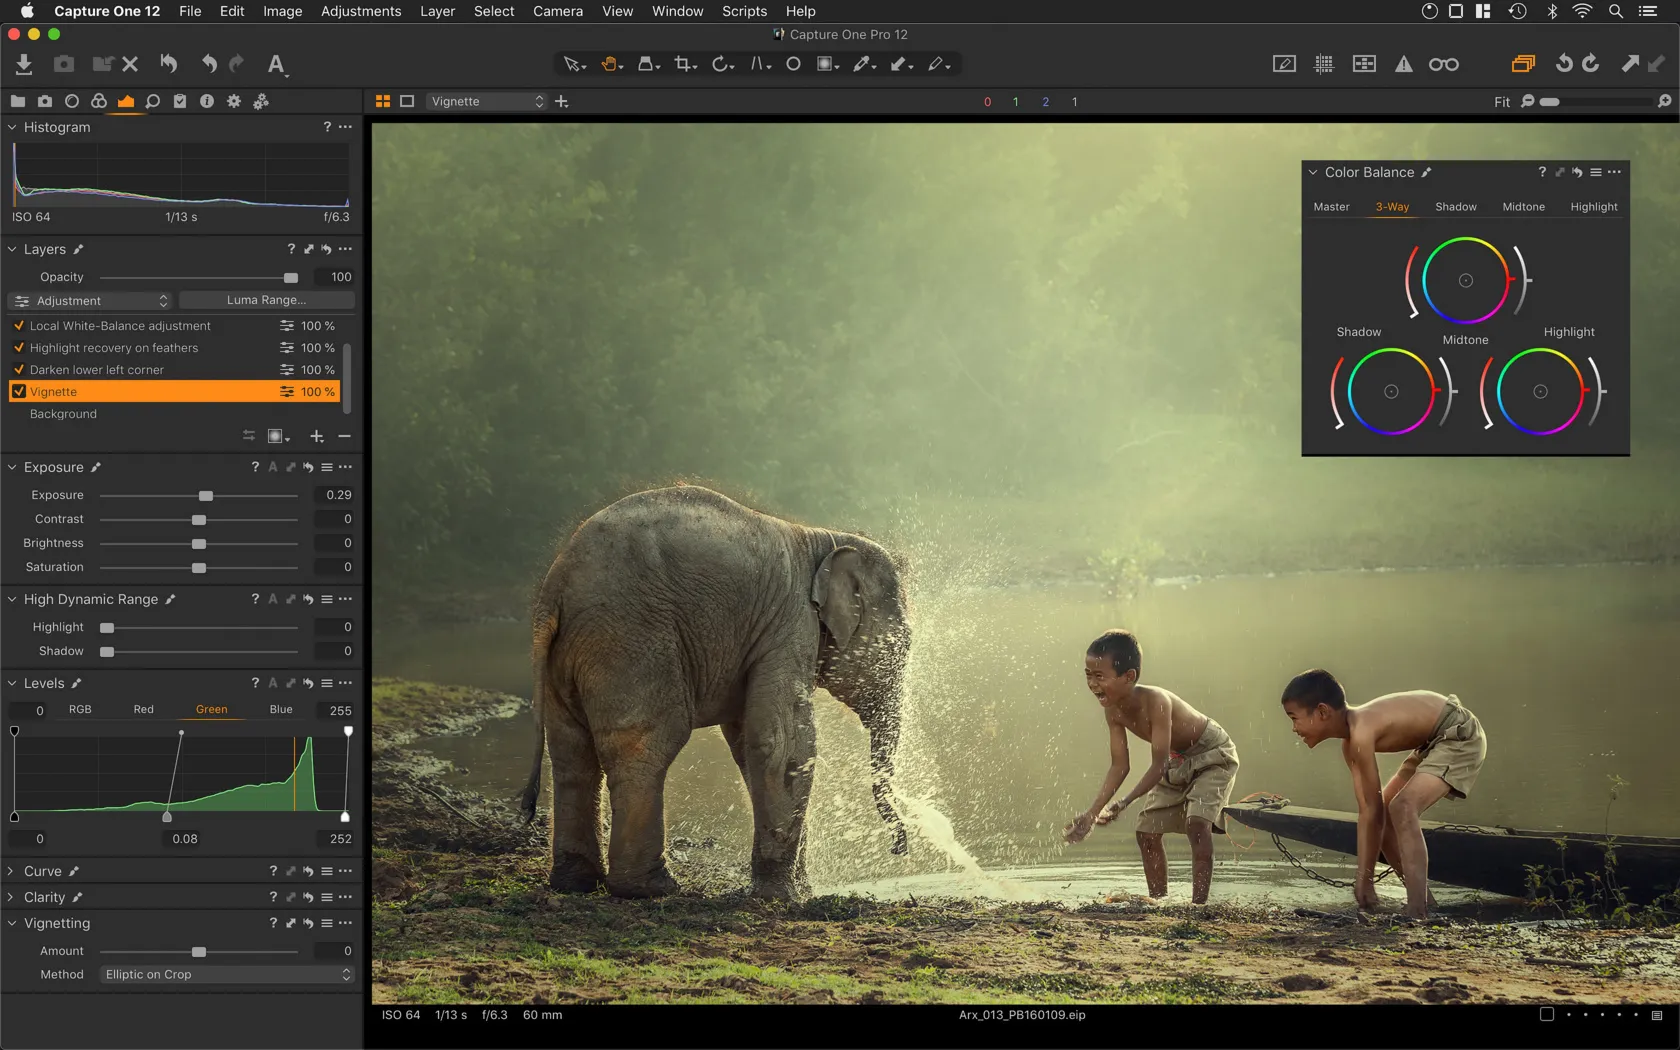The width and height of the screenshot is (1680, 1050).
Task: Select the Crop tool in toolbar
Action: [x=683, y=64]
